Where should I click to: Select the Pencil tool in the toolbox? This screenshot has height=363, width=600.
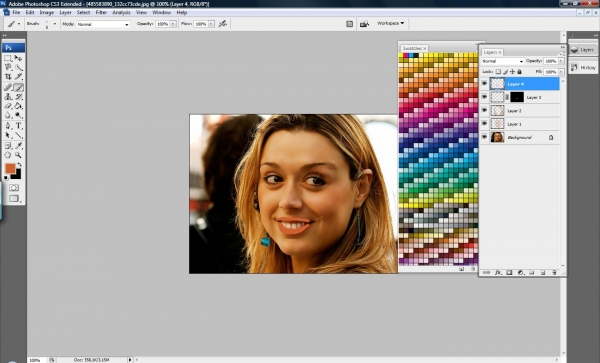[18, 88]
